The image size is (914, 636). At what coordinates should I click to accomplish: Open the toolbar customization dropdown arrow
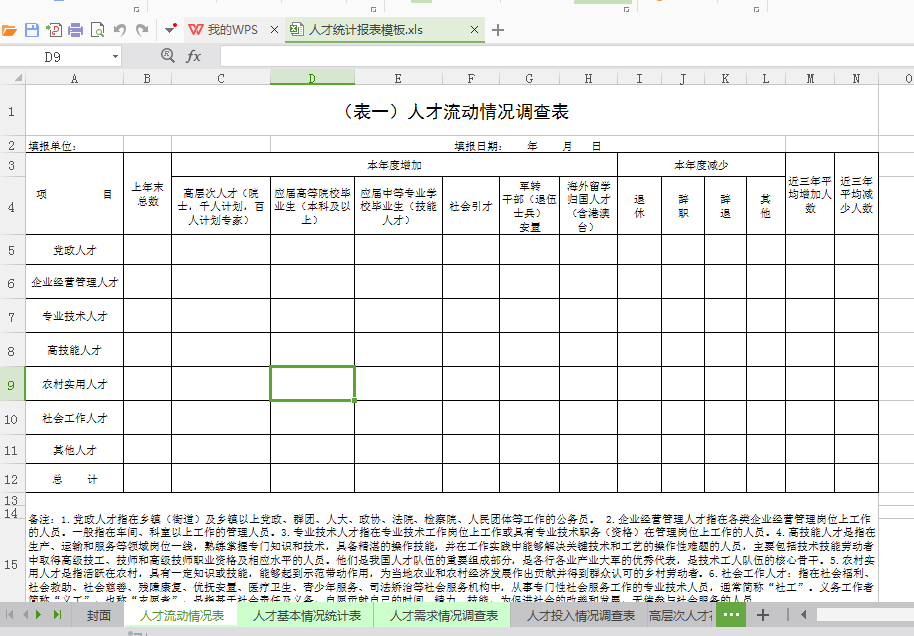pyautogui.click(x=169, y=28)
